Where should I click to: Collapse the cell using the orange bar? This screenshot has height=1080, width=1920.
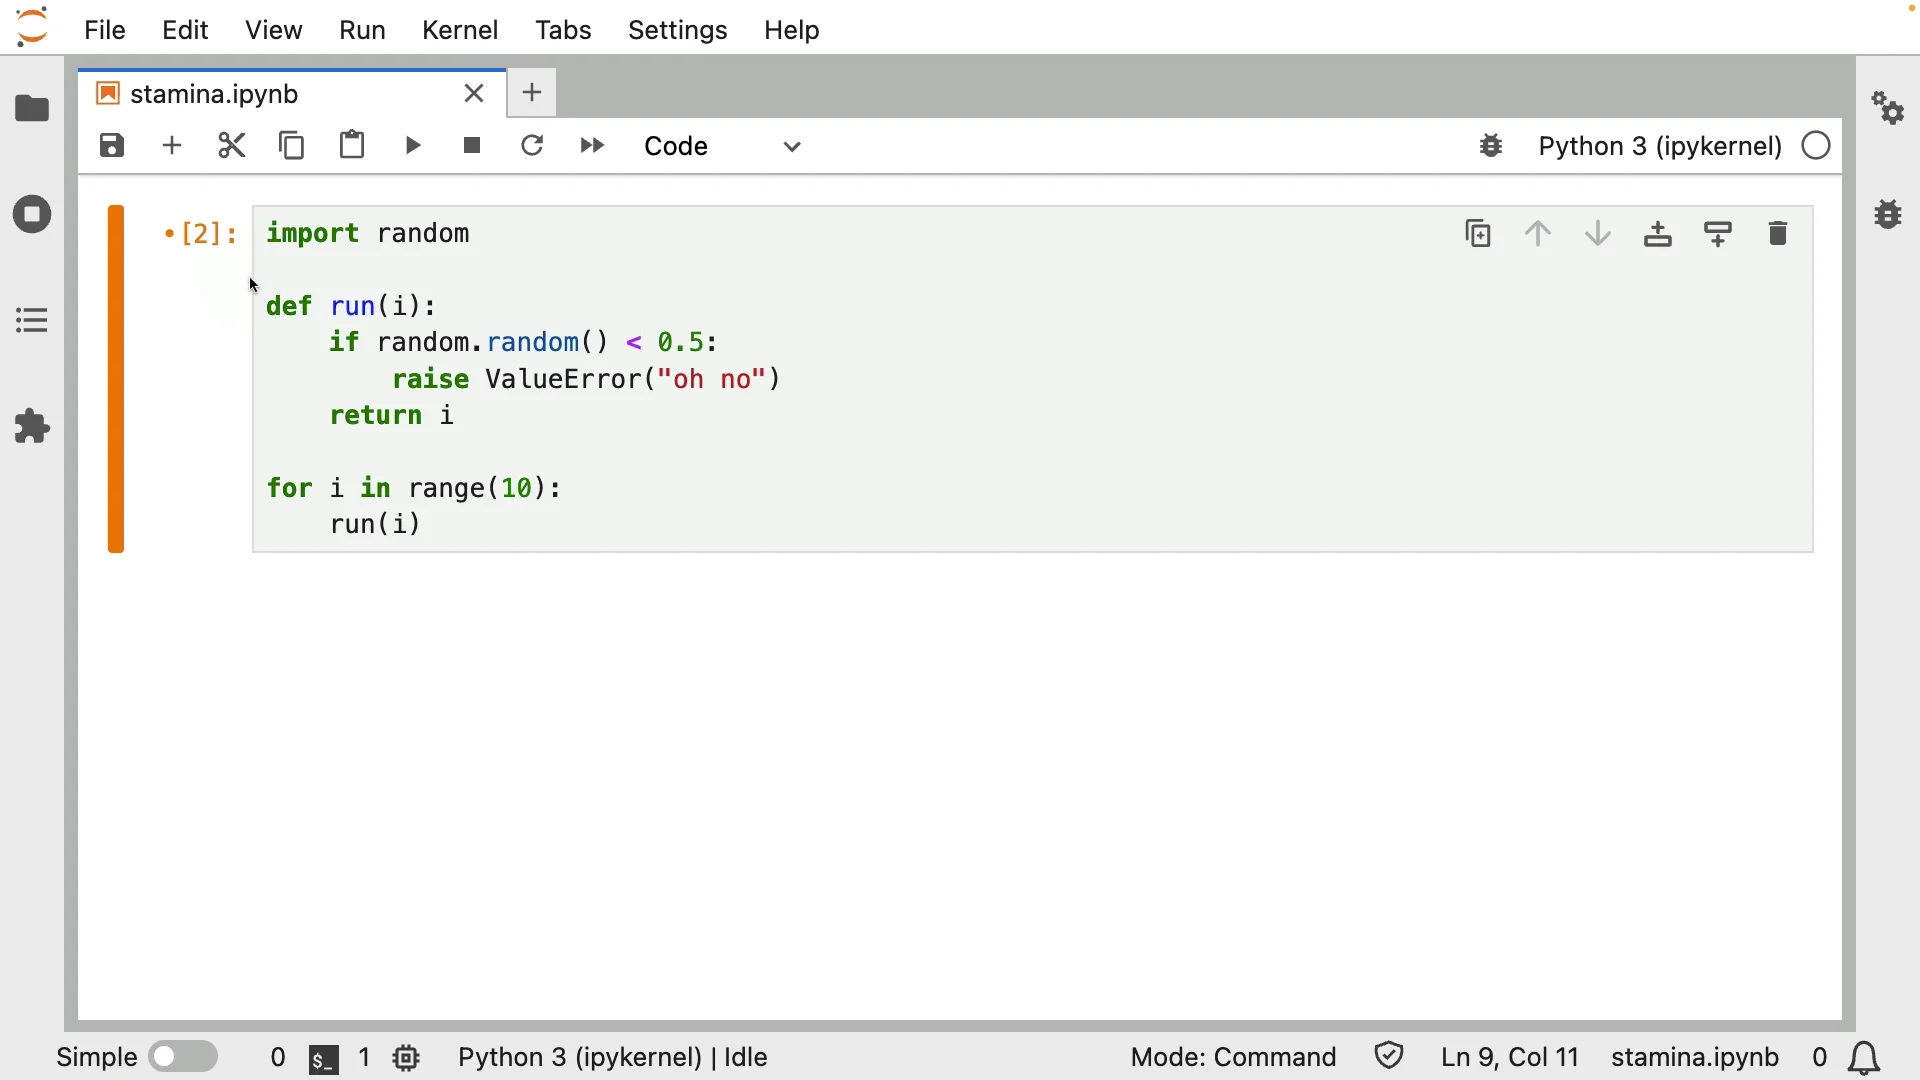(116, 380)
